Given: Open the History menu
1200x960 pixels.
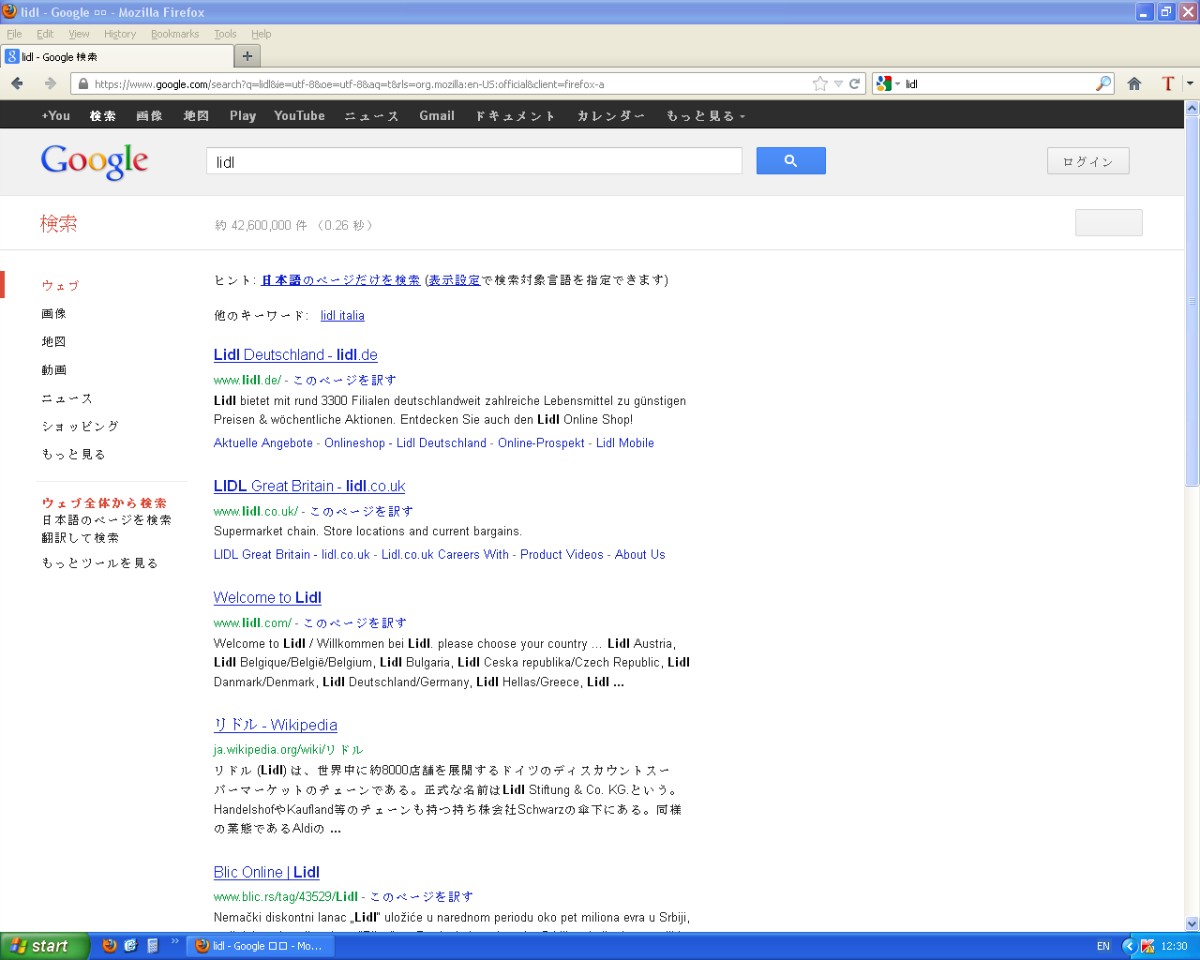Looking at the screenshot, I should (120, 34).
